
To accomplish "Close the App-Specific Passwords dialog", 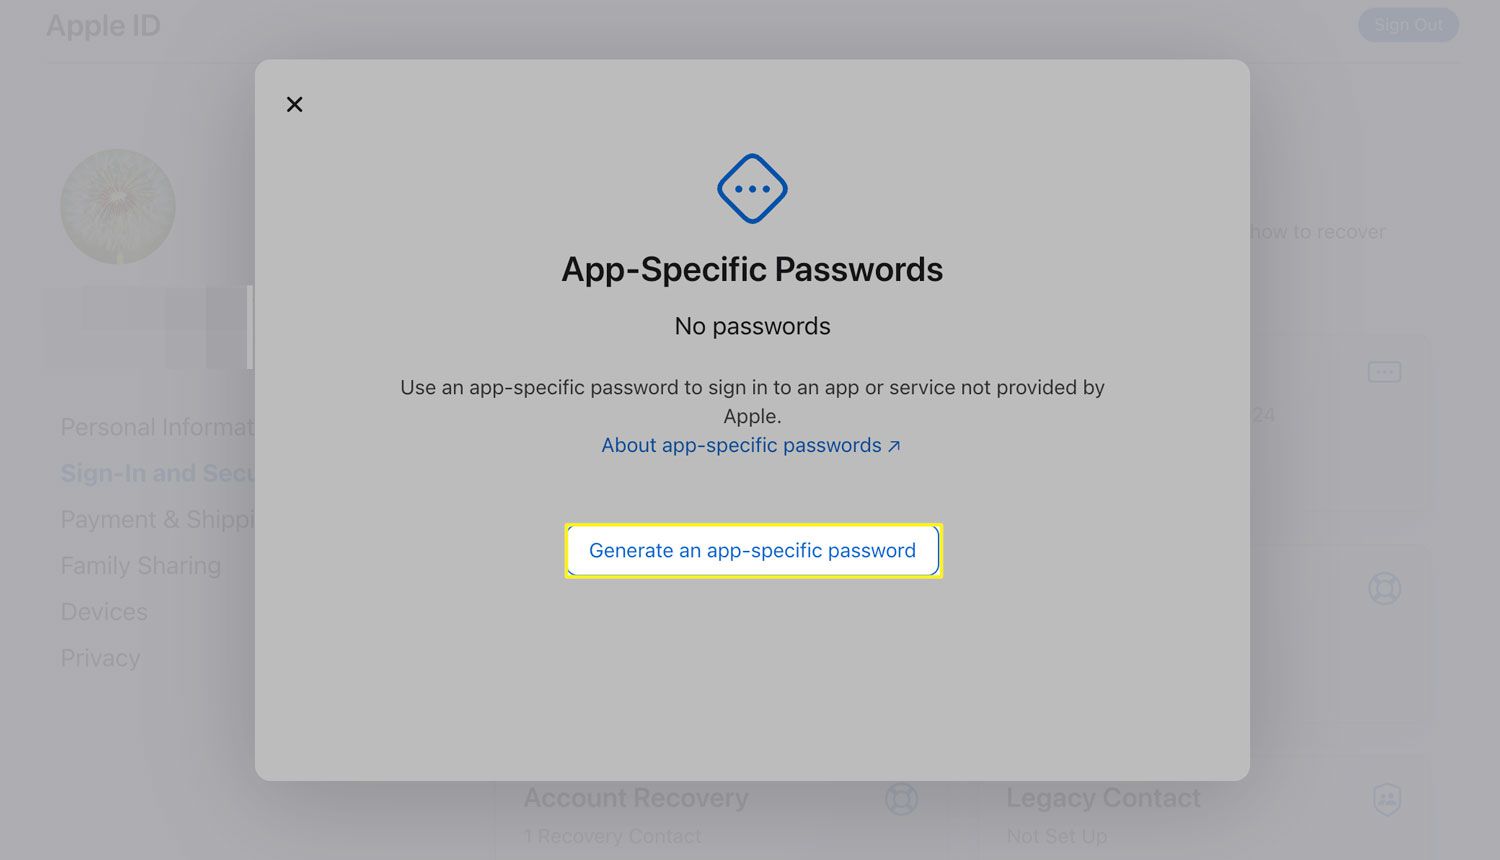I will 294,104.
